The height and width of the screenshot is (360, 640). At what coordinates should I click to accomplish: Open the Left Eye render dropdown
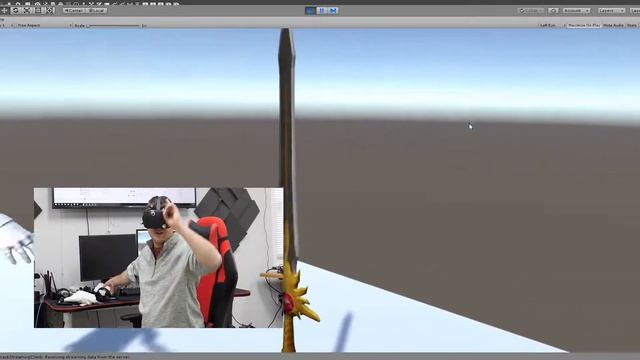coord(552,25)
